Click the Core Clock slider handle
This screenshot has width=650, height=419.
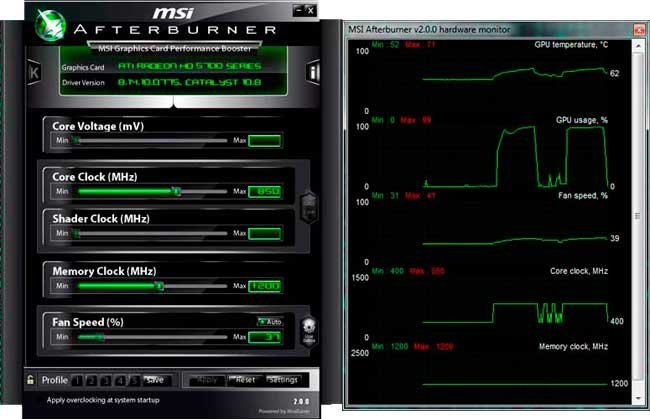point(177,190)
